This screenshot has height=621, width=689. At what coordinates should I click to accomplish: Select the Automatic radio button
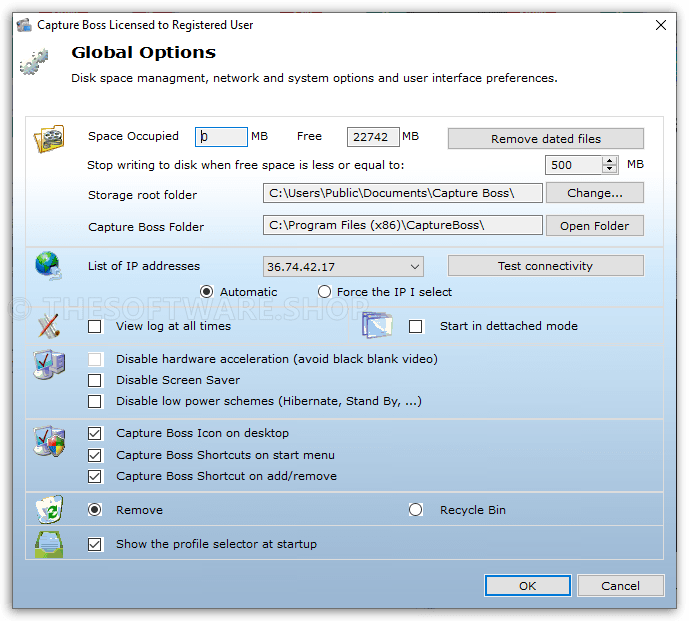tap(207, 292)
